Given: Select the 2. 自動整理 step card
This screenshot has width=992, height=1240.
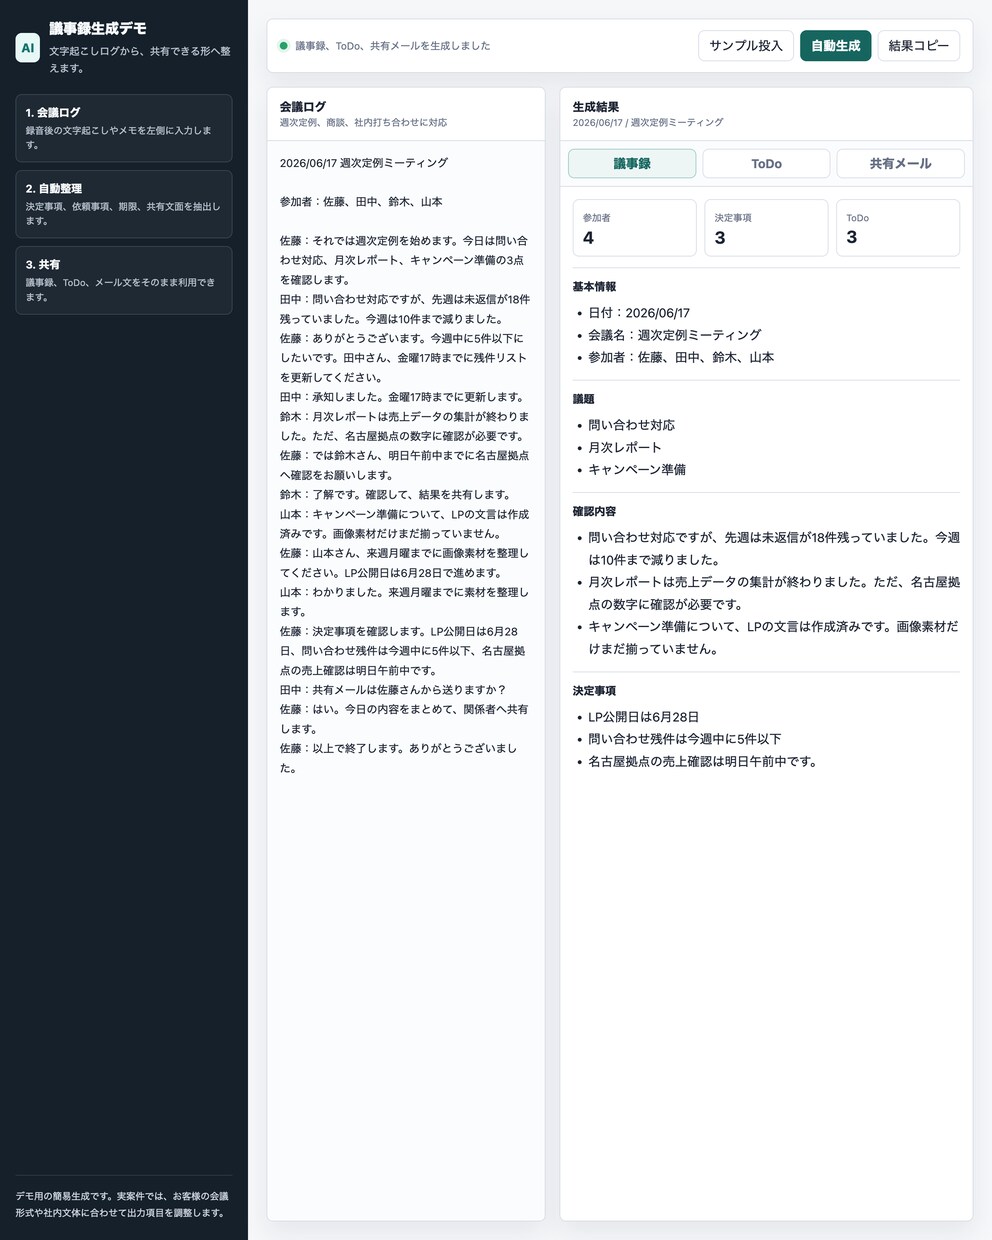Looking at the screenshot, I should [124, 204].
